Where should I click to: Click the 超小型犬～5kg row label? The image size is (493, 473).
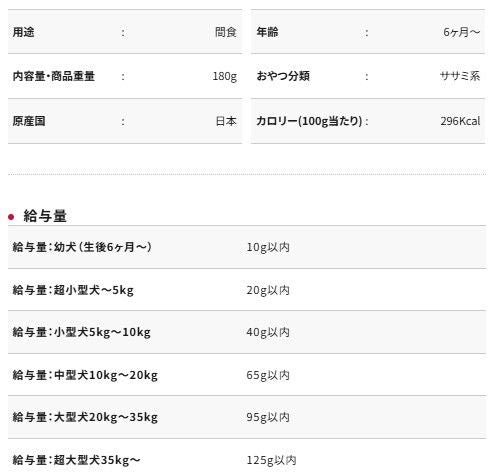[x=73, y=290]
